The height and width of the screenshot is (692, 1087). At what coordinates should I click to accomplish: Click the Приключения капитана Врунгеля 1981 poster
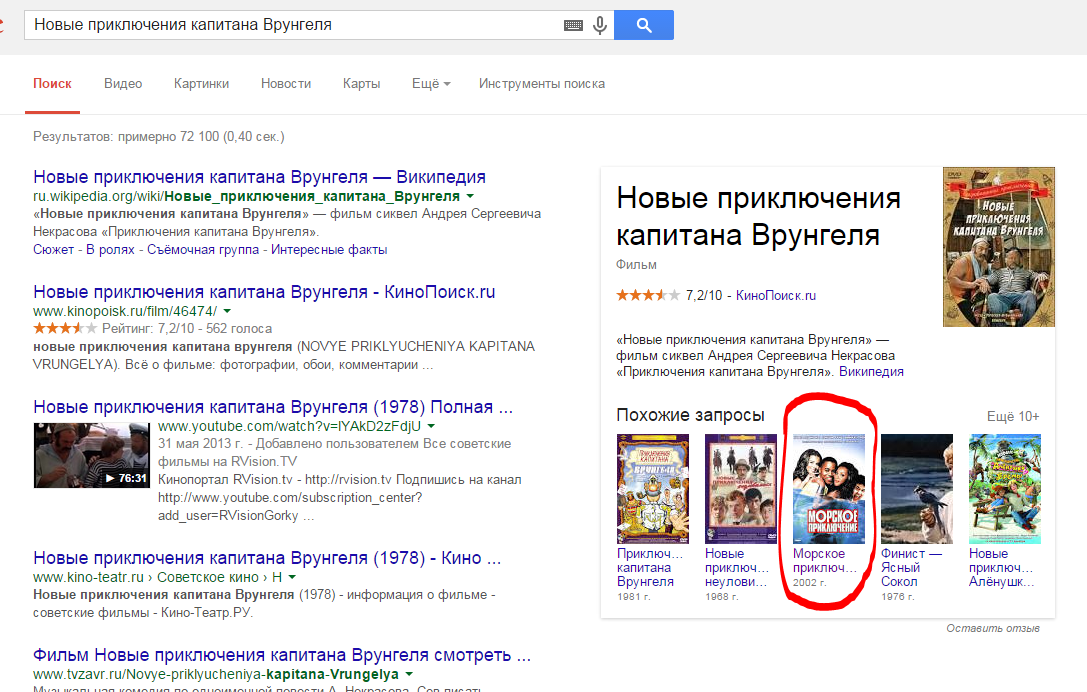tap(652, 489)
